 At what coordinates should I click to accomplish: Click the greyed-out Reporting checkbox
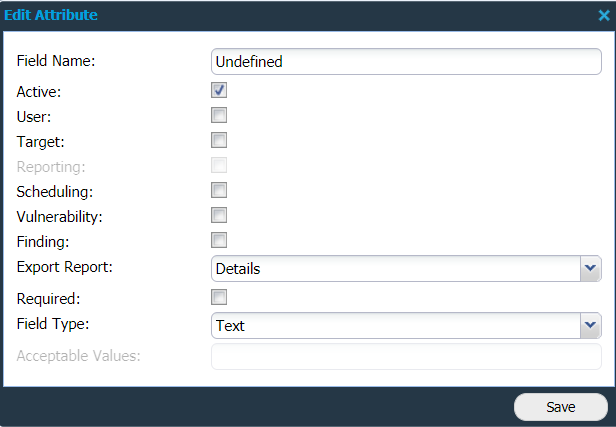click(x=219, y=165)
